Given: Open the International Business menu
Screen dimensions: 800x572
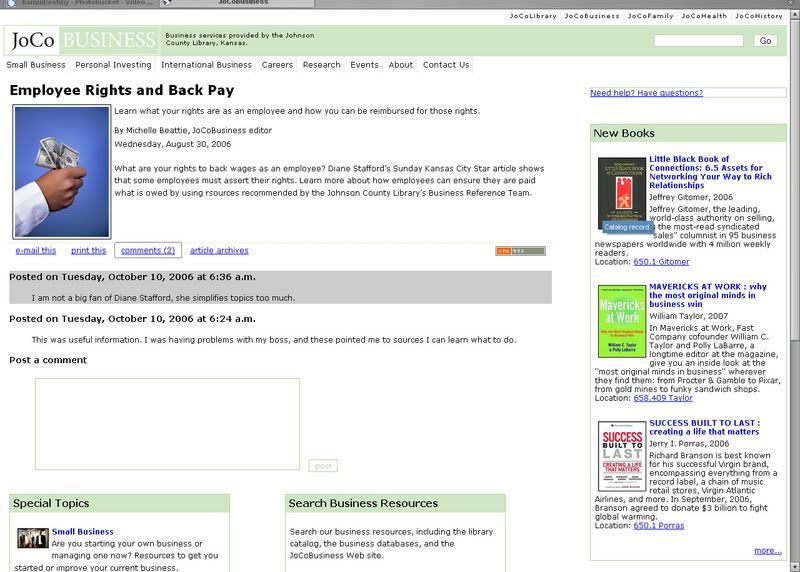Looking at the screenshot, I should [x=206, y=65].
